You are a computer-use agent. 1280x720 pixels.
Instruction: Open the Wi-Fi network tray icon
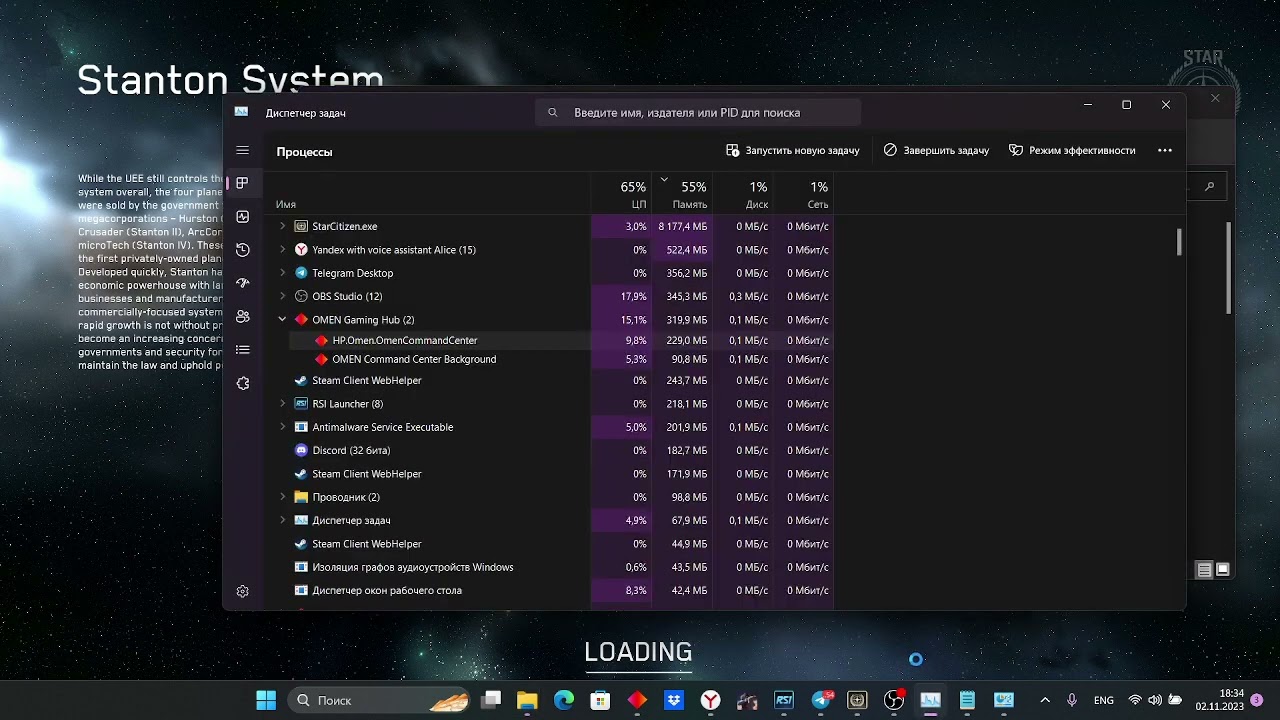point(1135,700)
